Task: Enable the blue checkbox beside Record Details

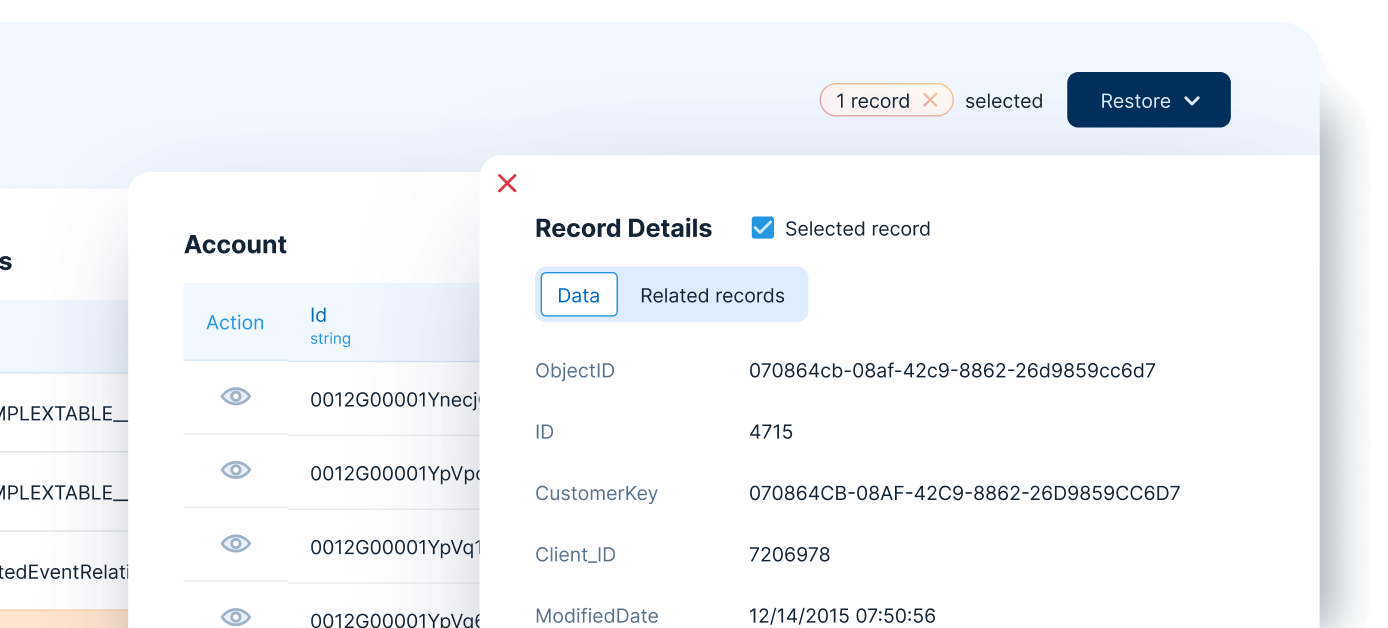Action: coord(762,227)
